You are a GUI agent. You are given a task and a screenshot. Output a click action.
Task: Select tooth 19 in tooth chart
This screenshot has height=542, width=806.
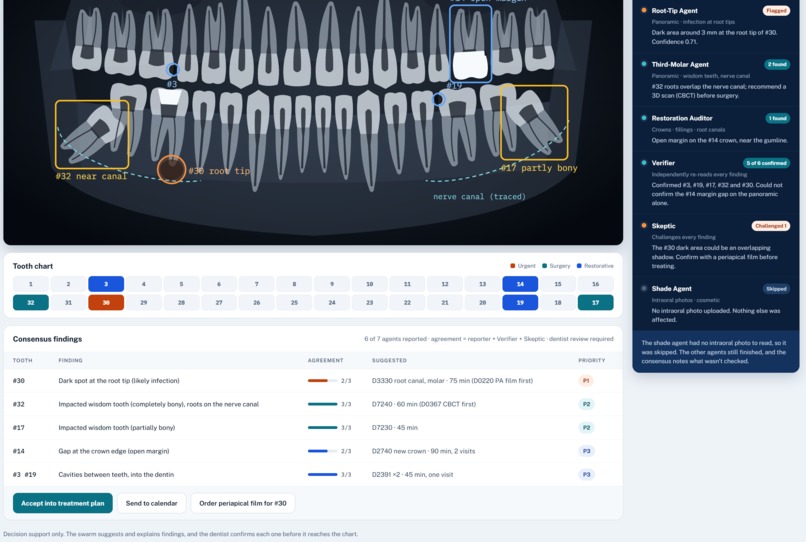click(520, 302)
